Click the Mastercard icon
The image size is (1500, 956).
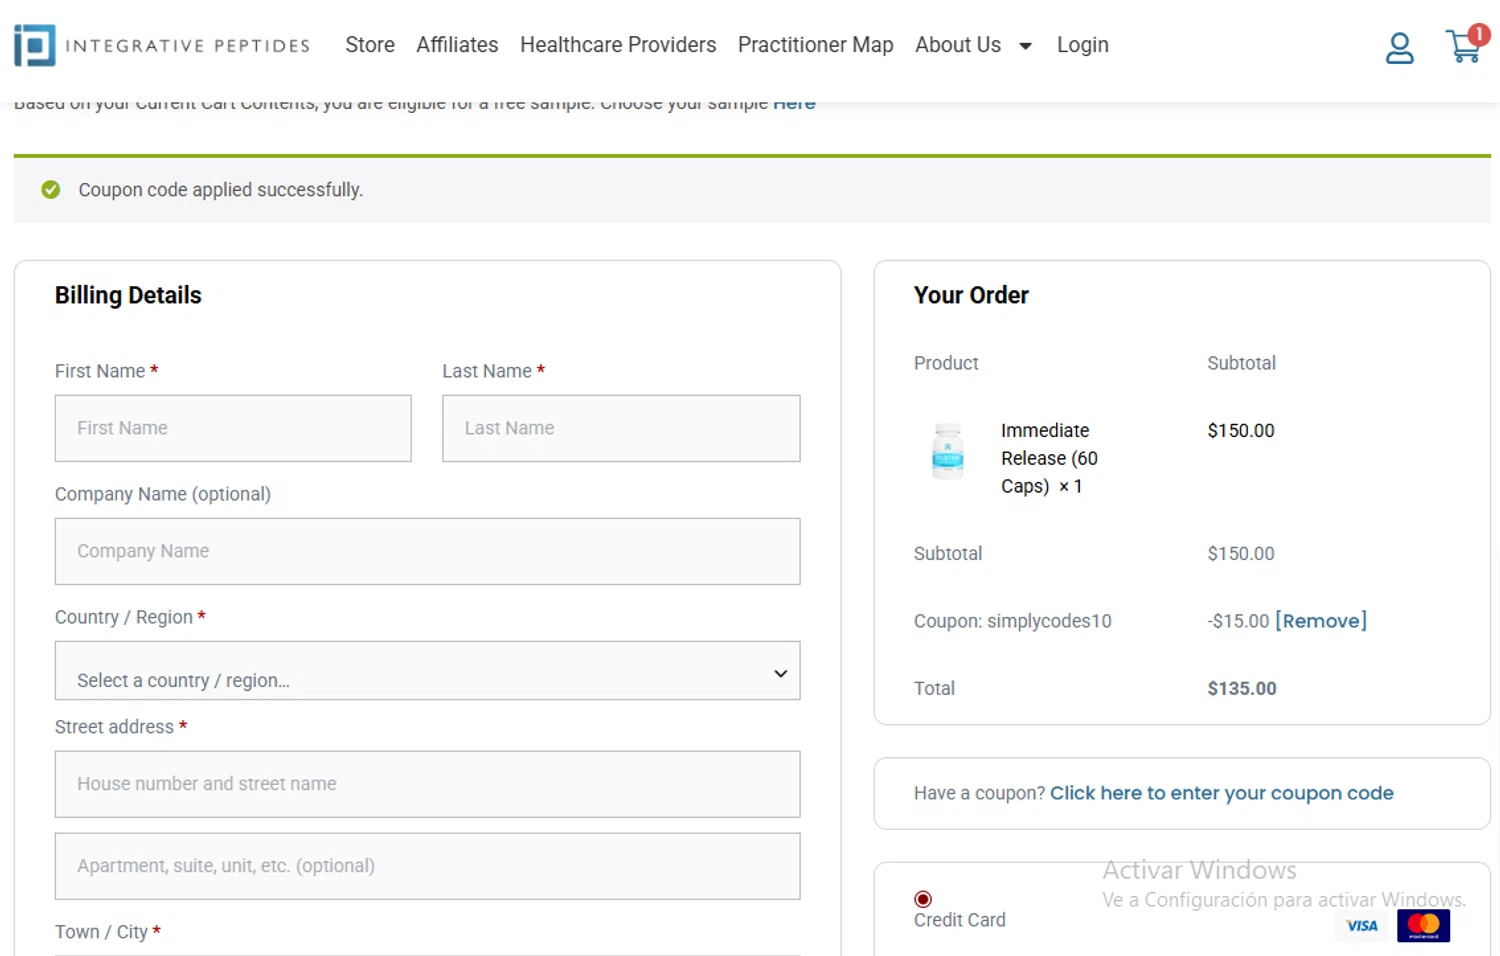click(1423, 926)
